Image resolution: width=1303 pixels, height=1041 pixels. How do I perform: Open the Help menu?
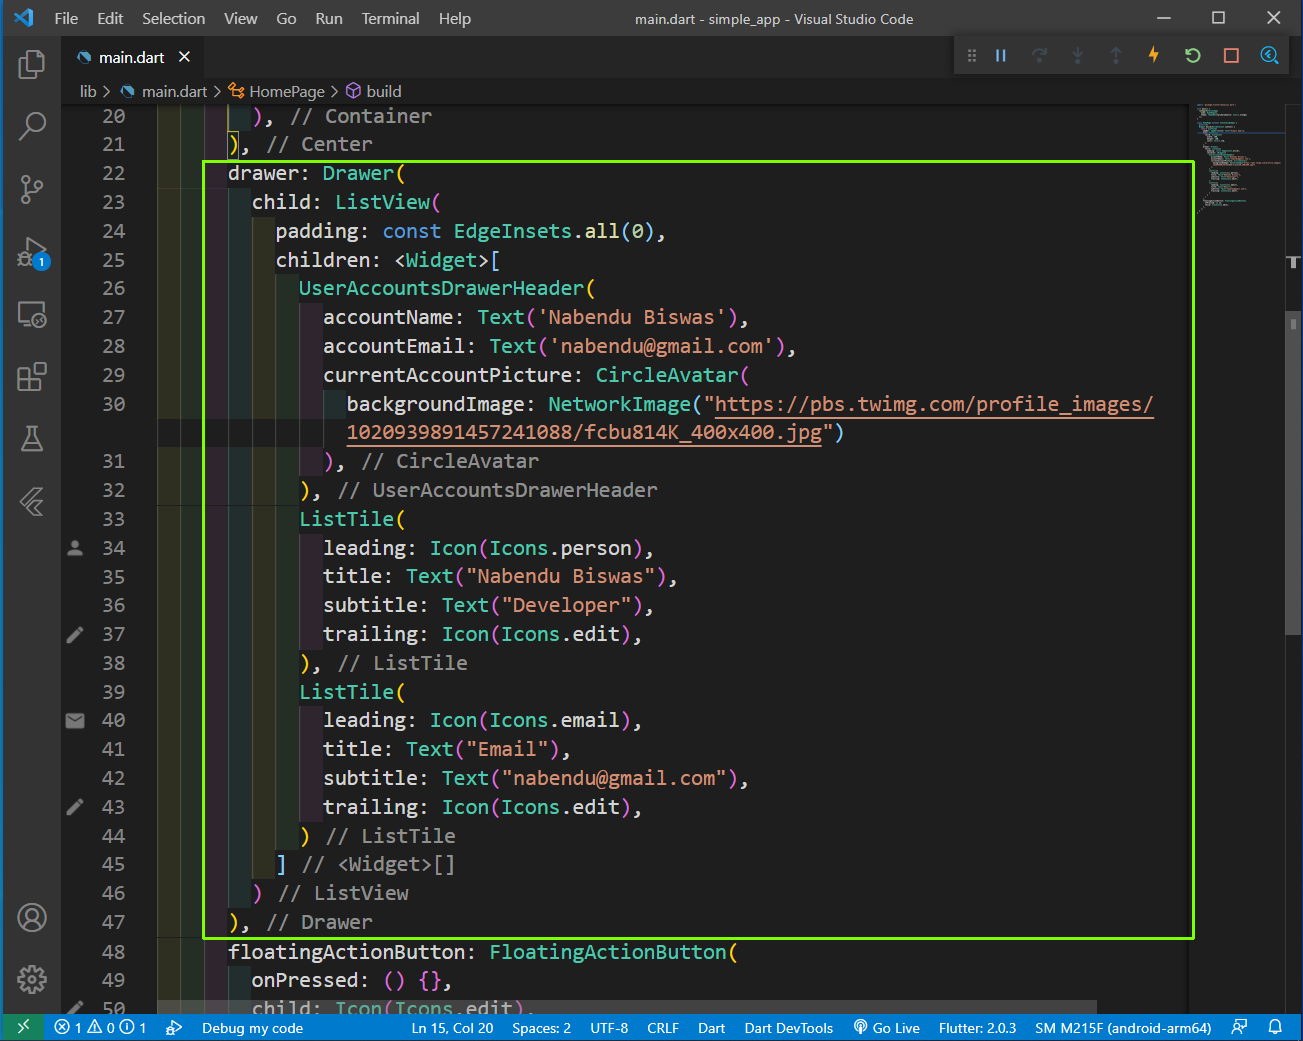(x=454, y=18)
